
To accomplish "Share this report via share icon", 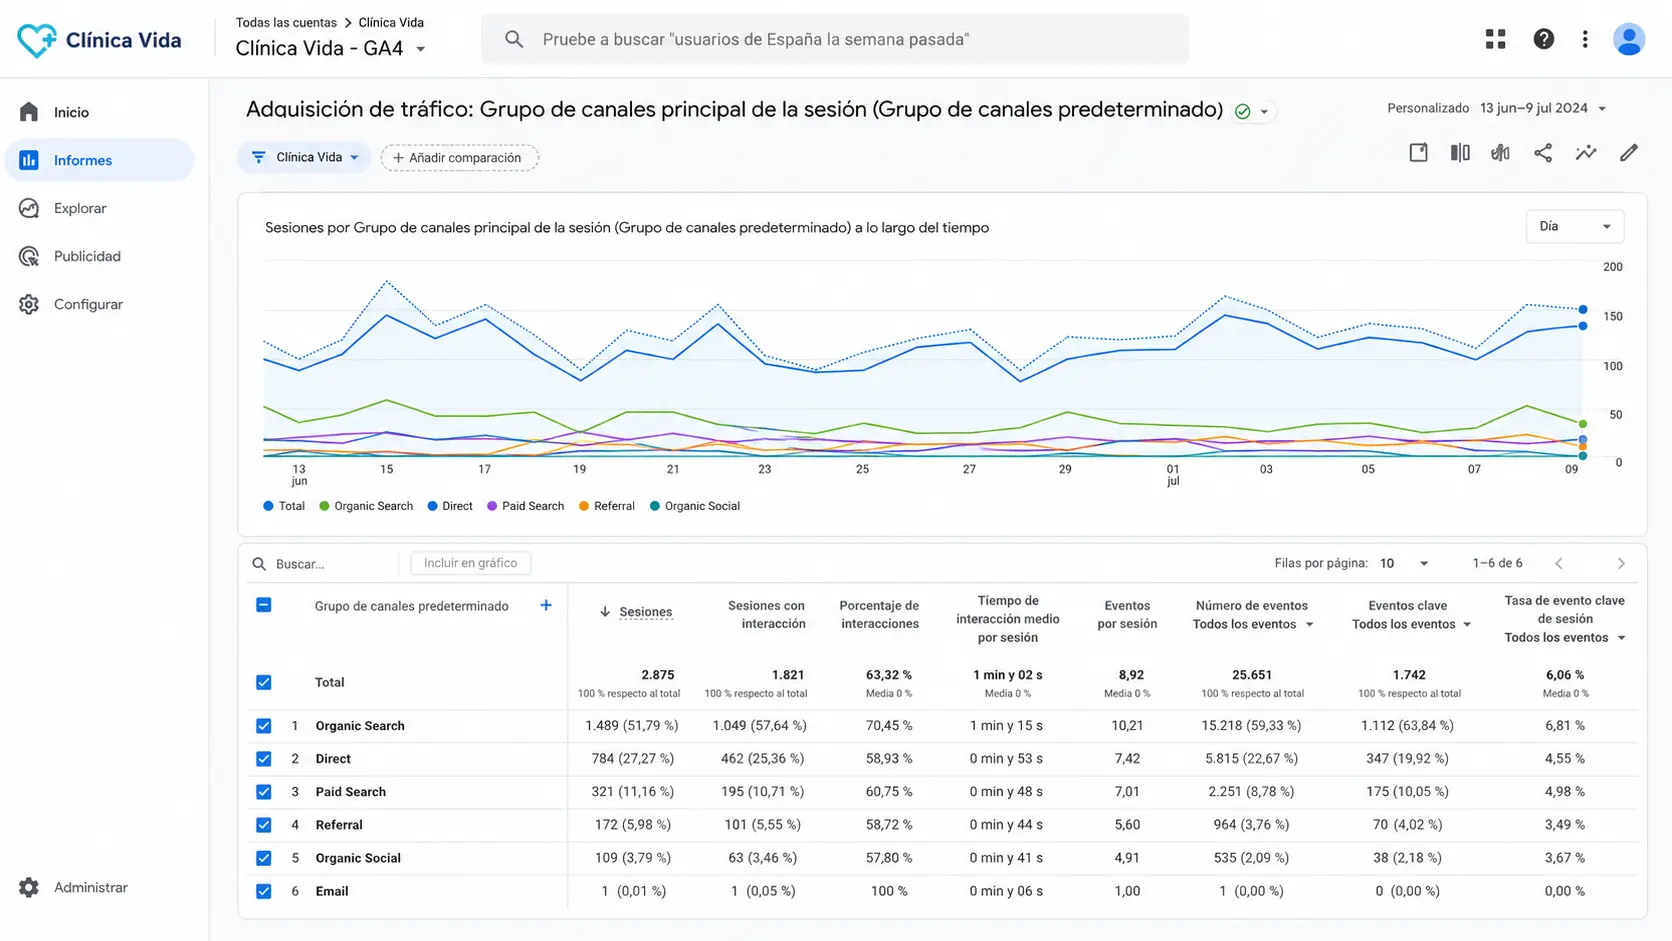I will [1543, 153].
